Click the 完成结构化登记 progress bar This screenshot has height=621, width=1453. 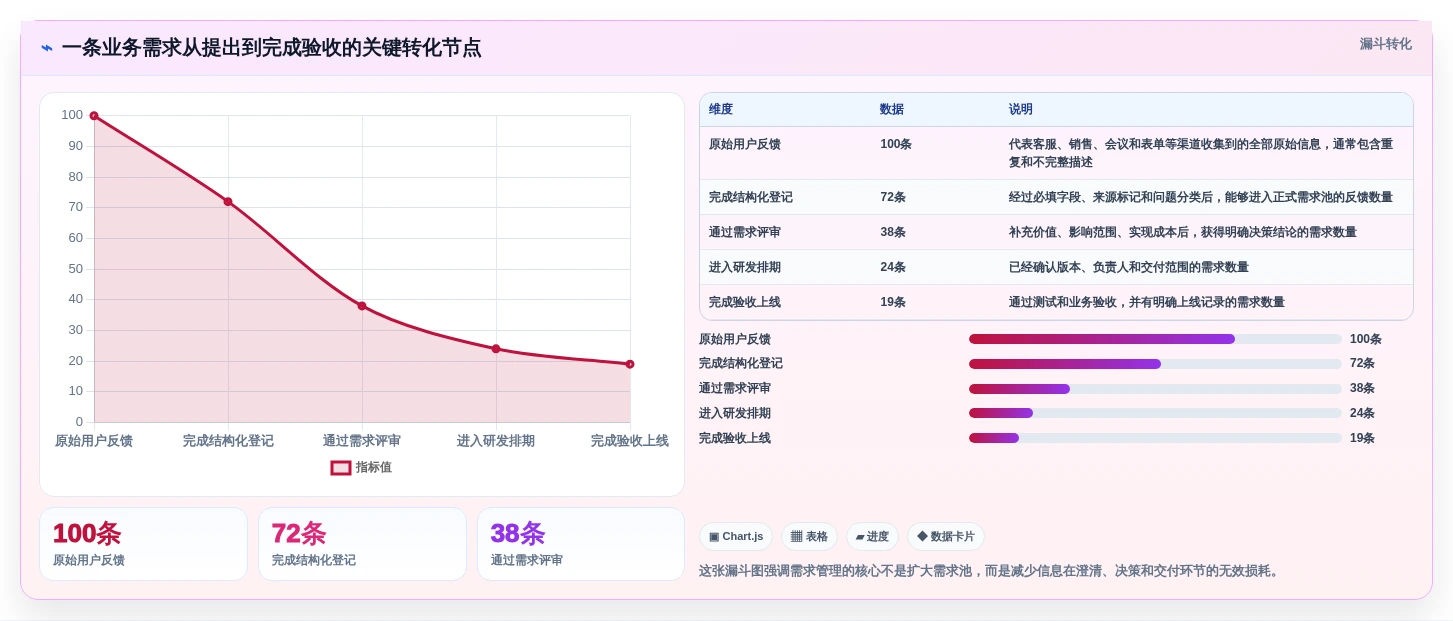pos(1155,364)
